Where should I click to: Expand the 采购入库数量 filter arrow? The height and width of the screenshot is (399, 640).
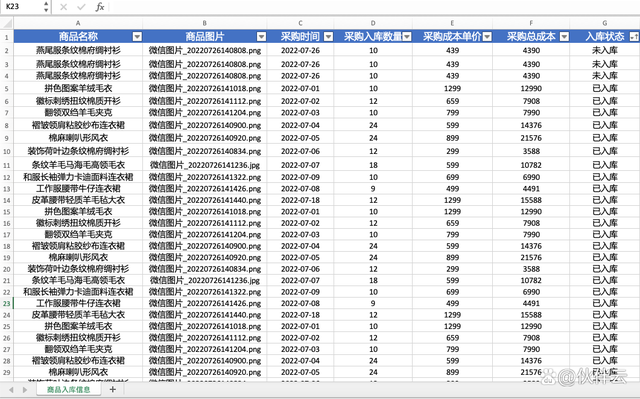point(407,37)
